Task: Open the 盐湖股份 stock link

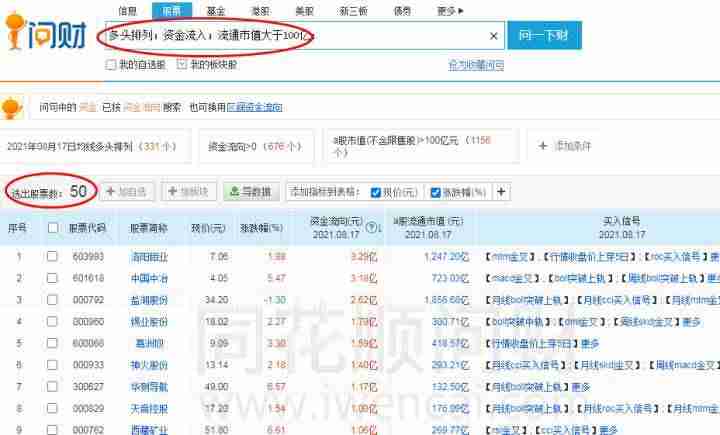Action: [x=149, y=300]
